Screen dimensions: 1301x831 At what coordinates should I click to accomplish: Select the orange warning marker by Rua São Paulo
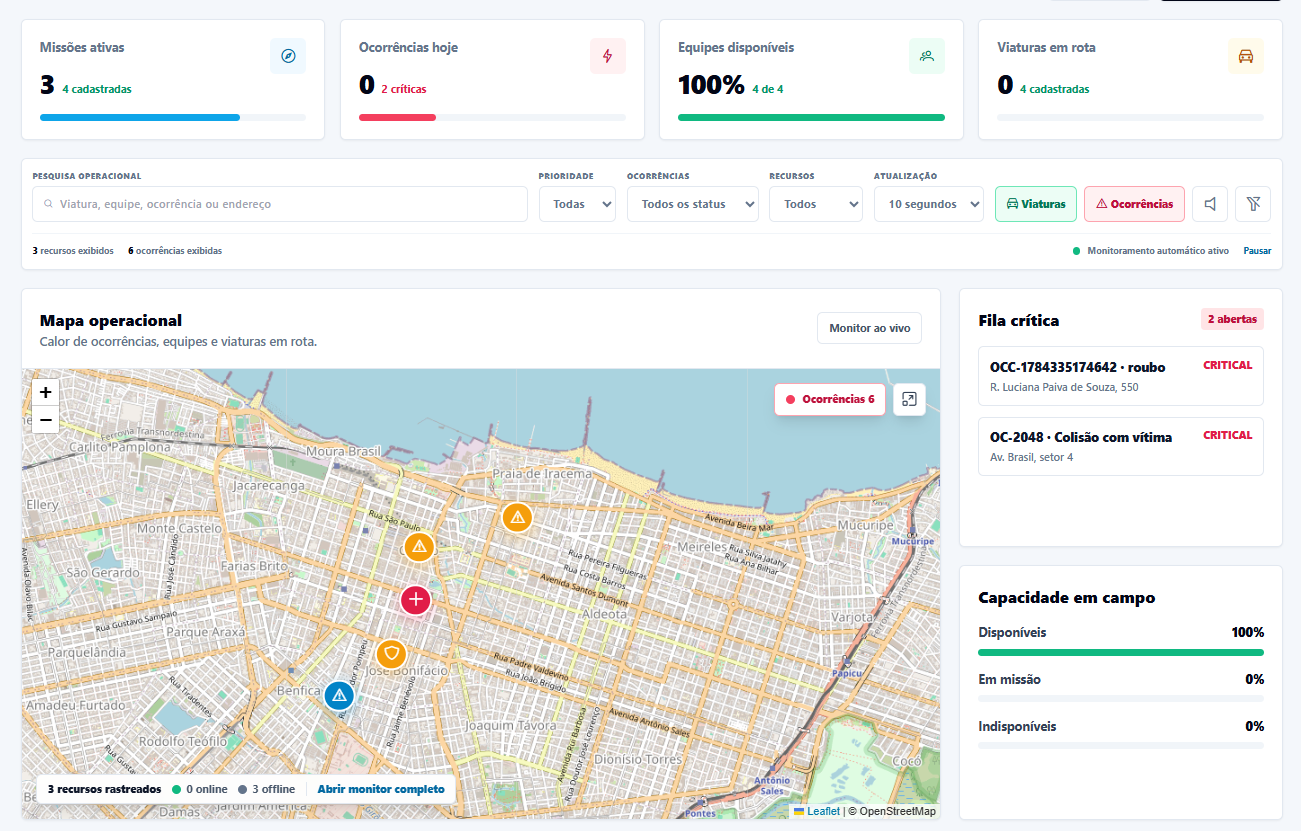(419, 546)
